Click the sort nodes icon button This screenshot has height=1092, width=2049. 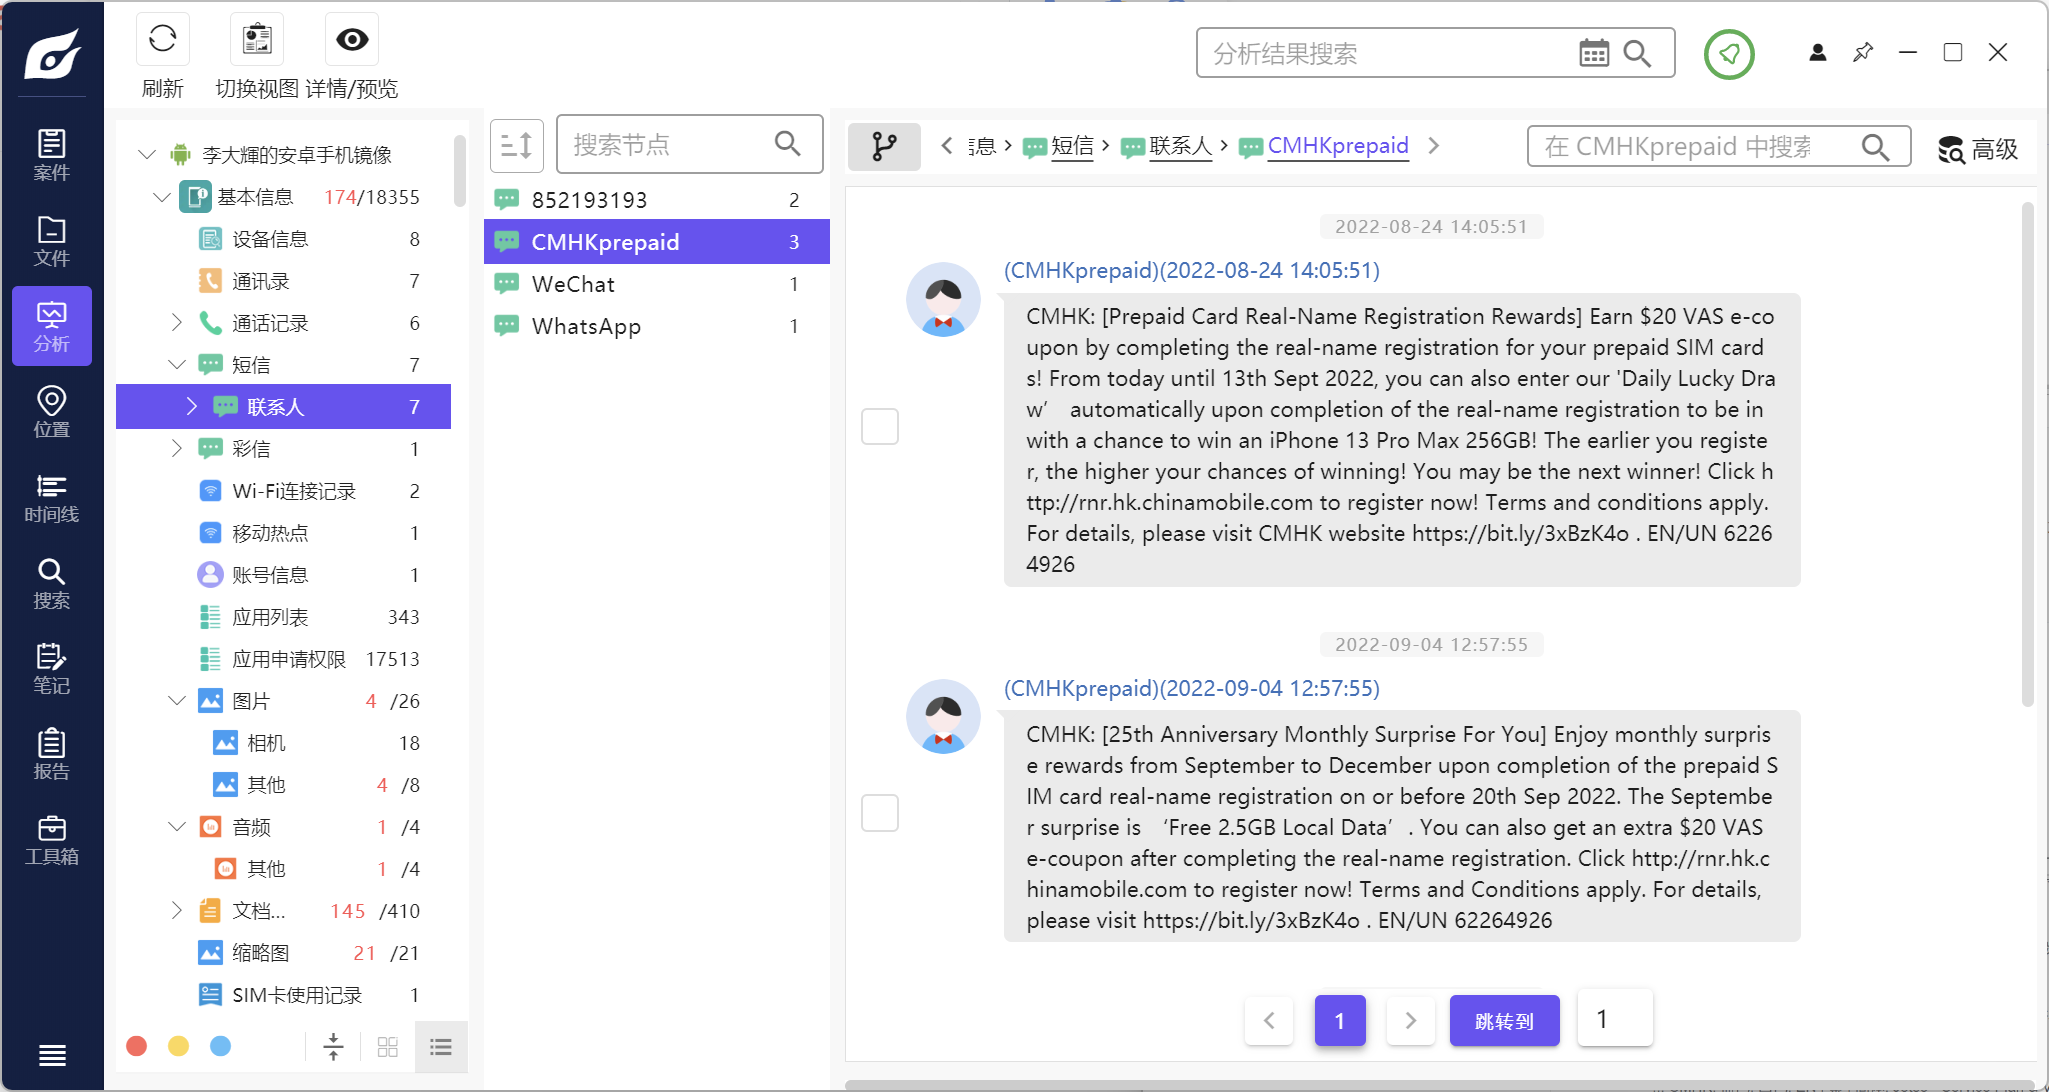click(517, 146)
